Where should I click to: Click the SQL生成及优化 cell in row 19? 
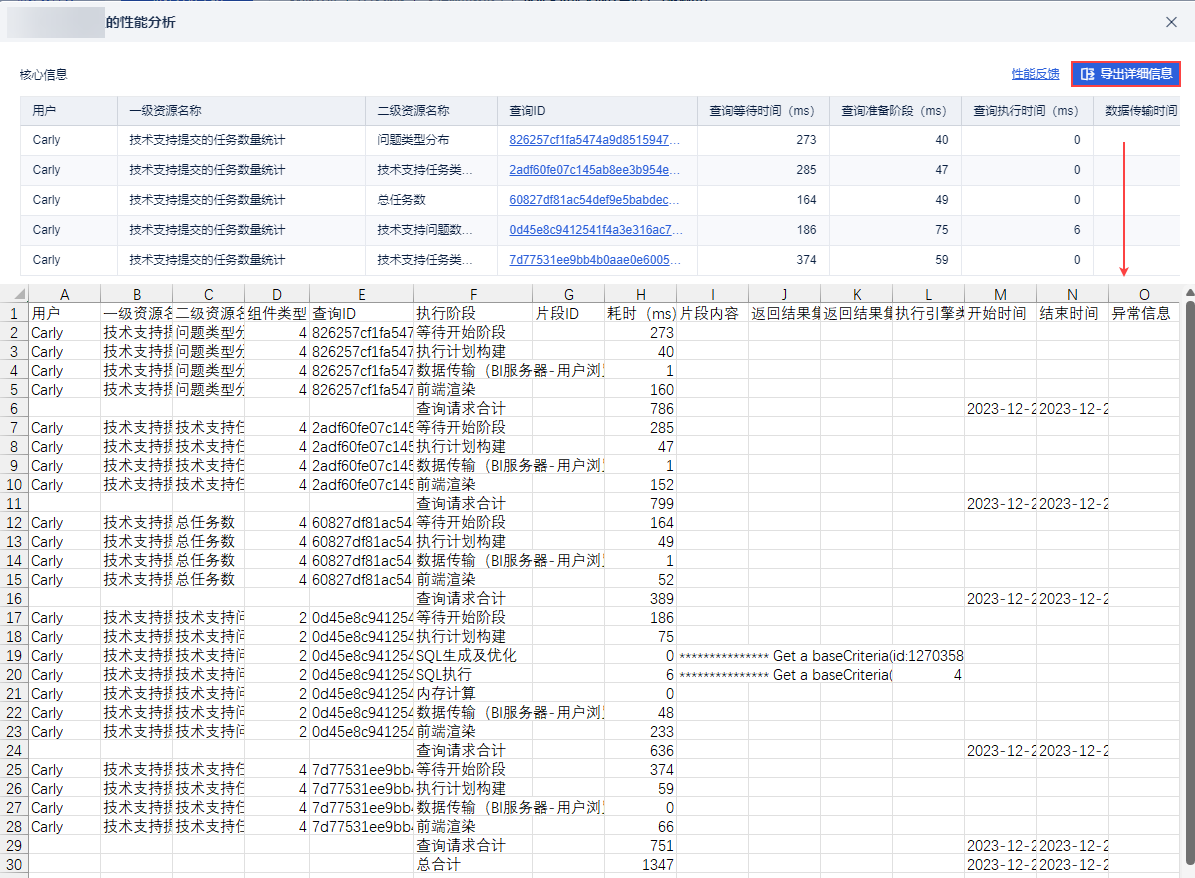pyautogui.click(x=473, y=655)
